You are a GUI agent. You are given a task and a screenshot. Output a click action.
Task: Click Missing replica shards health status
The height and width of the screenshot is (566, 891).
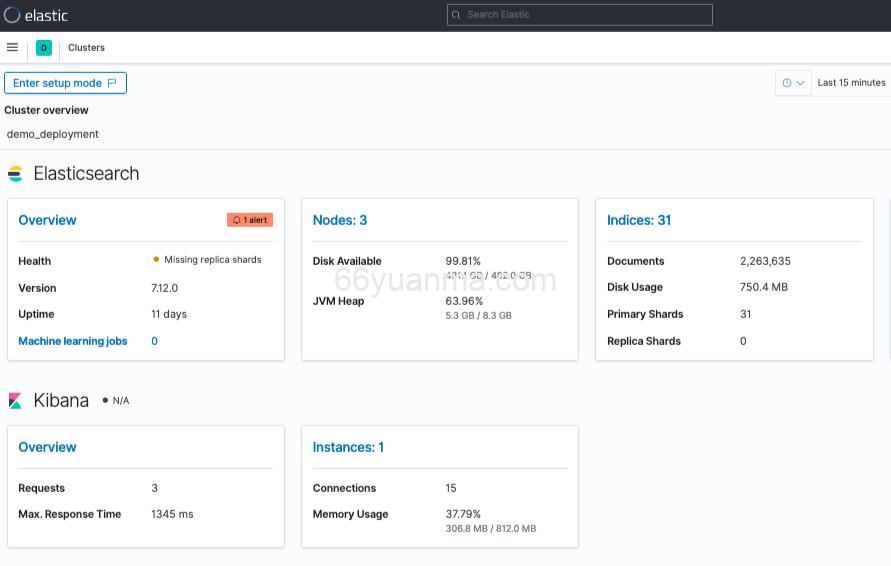(x=207, y=260)
